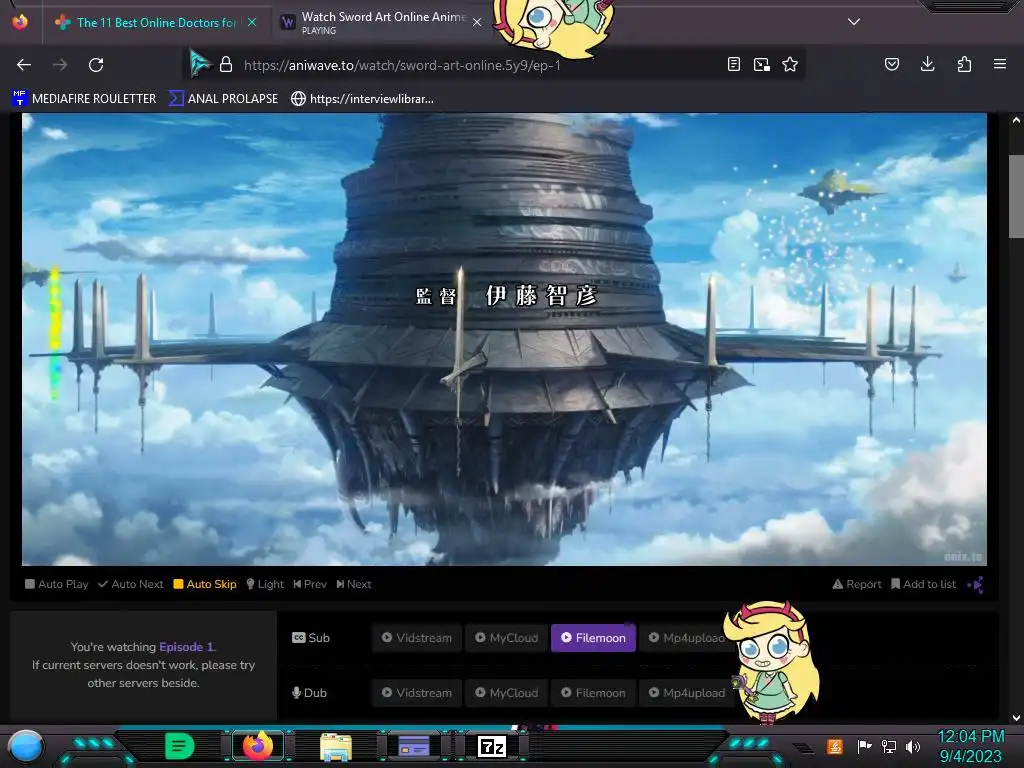Image resolution: width=1024 pixels, height=768 pixels.
Task: Click the volume speaker tray icon
Action: coord(913,746)
